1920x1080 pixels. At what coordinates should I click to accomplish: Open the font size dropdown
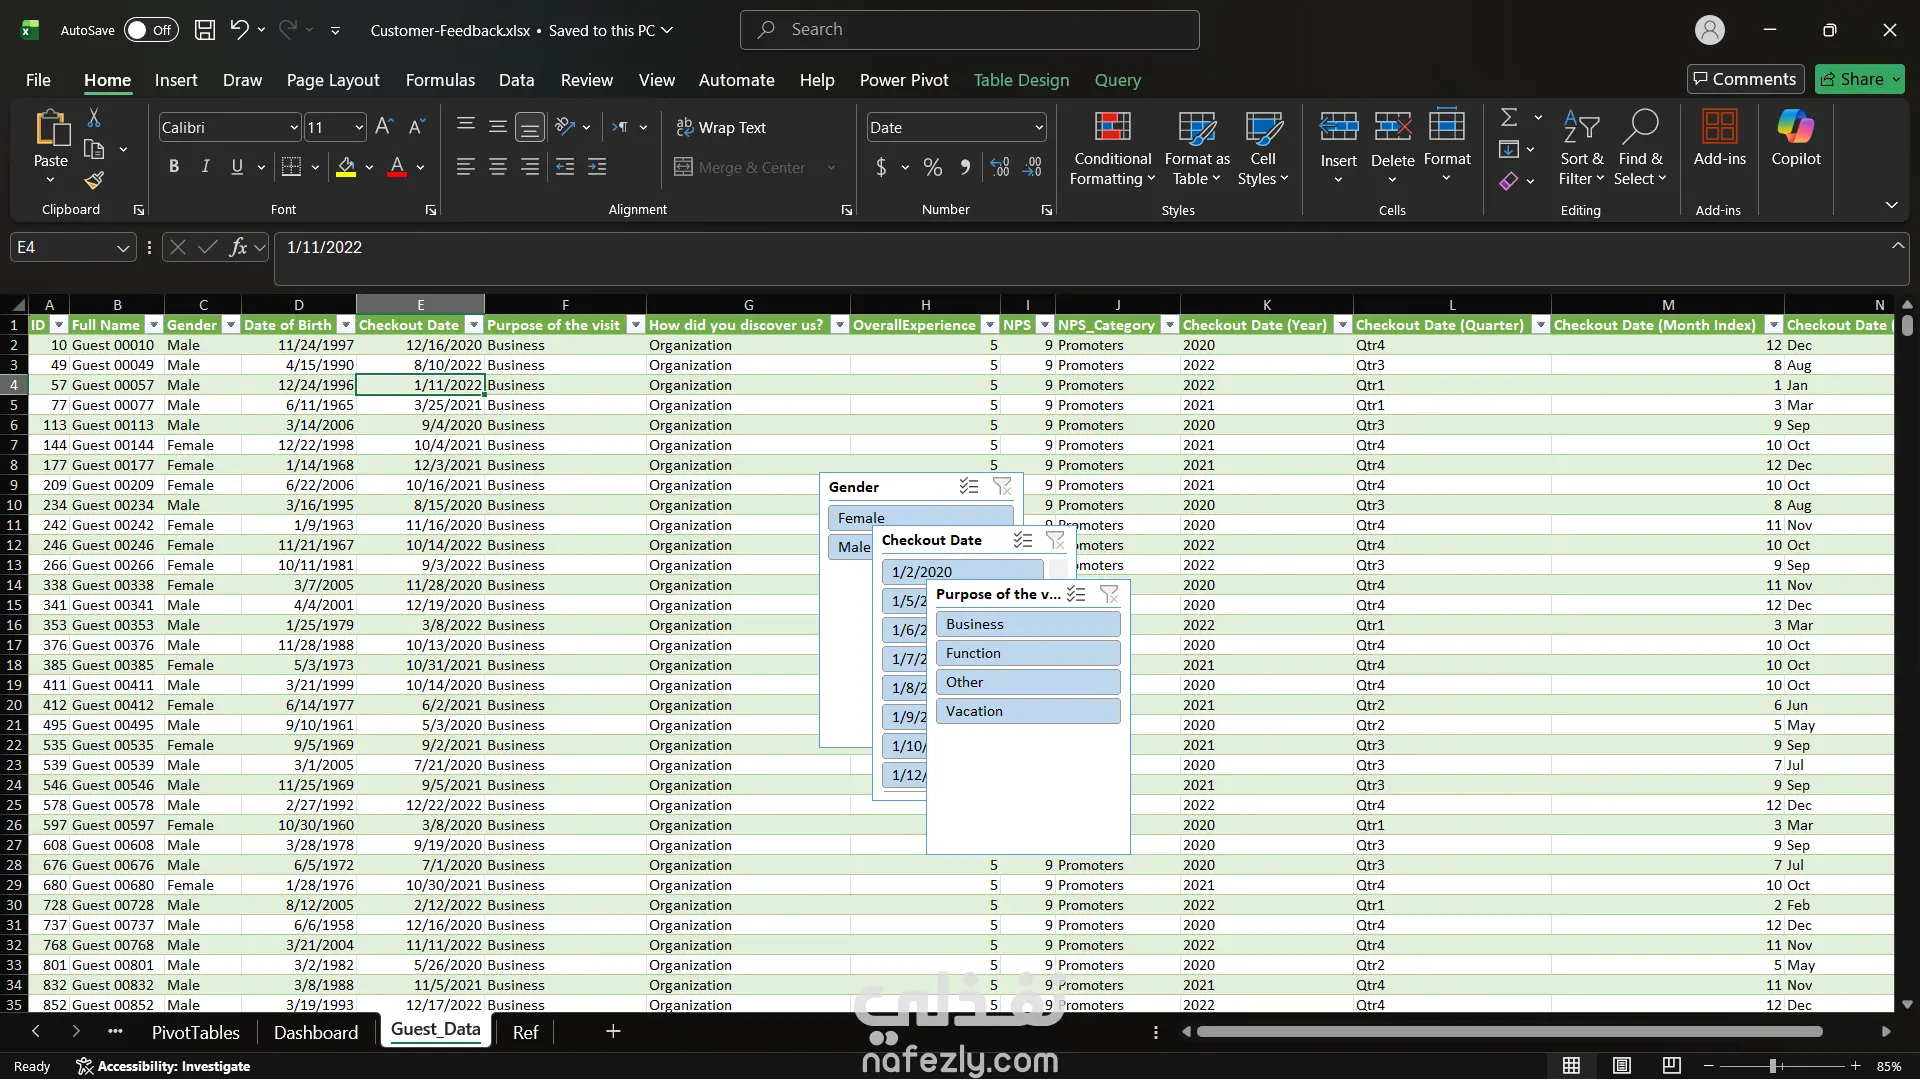tap(359, 127)
